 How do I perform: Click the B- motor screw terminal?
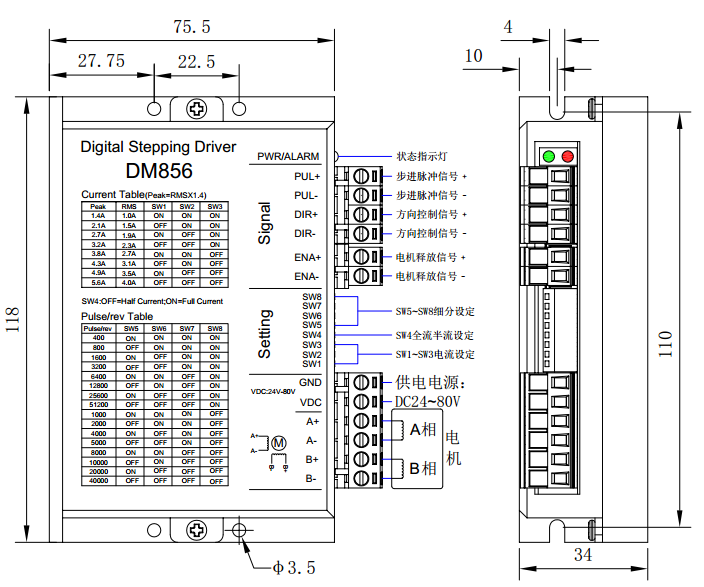[x=361, y=478]
